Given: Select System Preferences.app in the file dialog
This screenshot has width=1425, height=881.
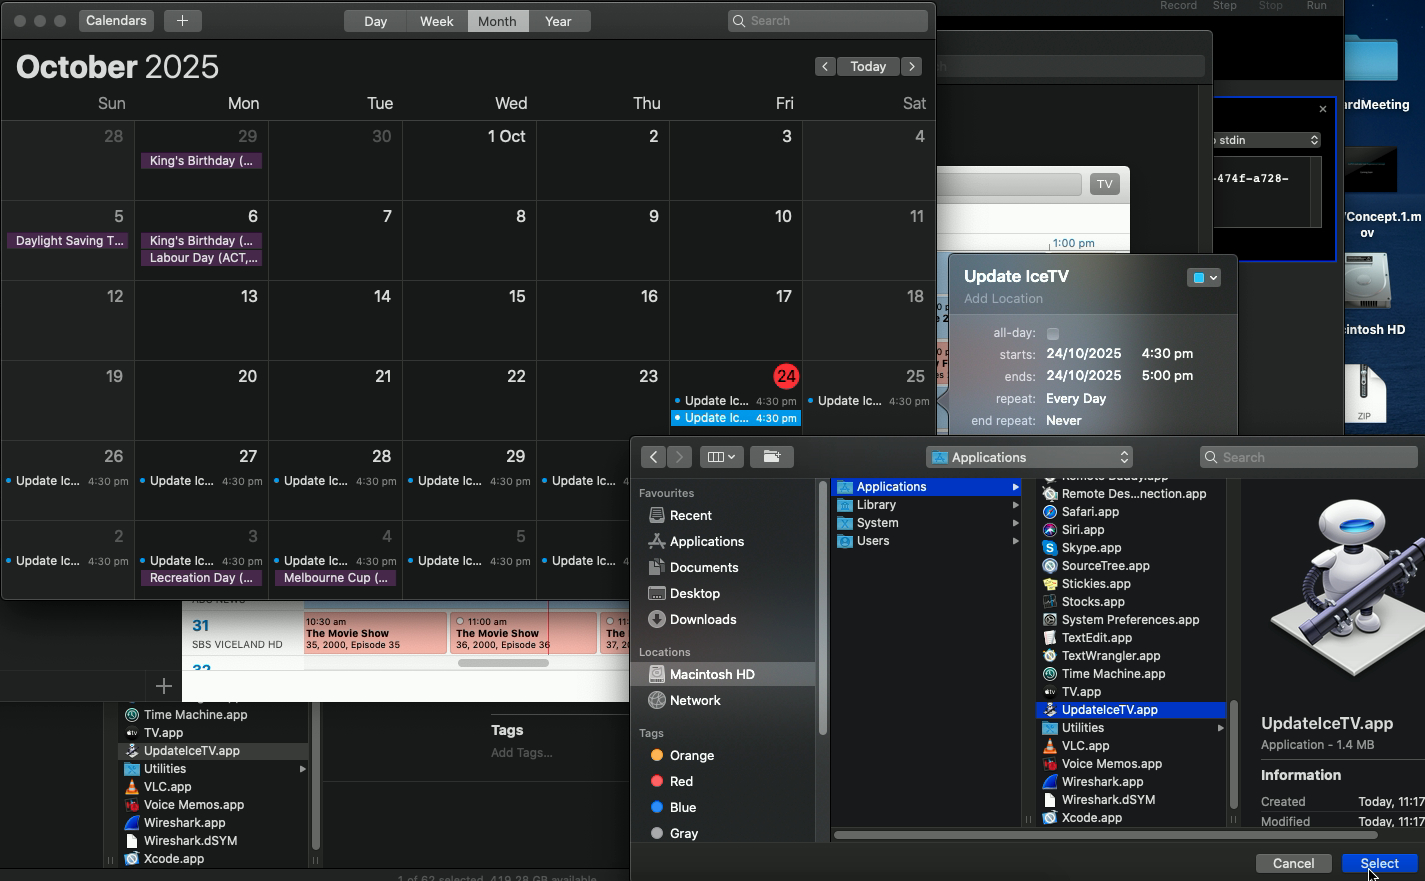Looking at the screenshot, I should pyautogui.click(x=1130, y=620).
